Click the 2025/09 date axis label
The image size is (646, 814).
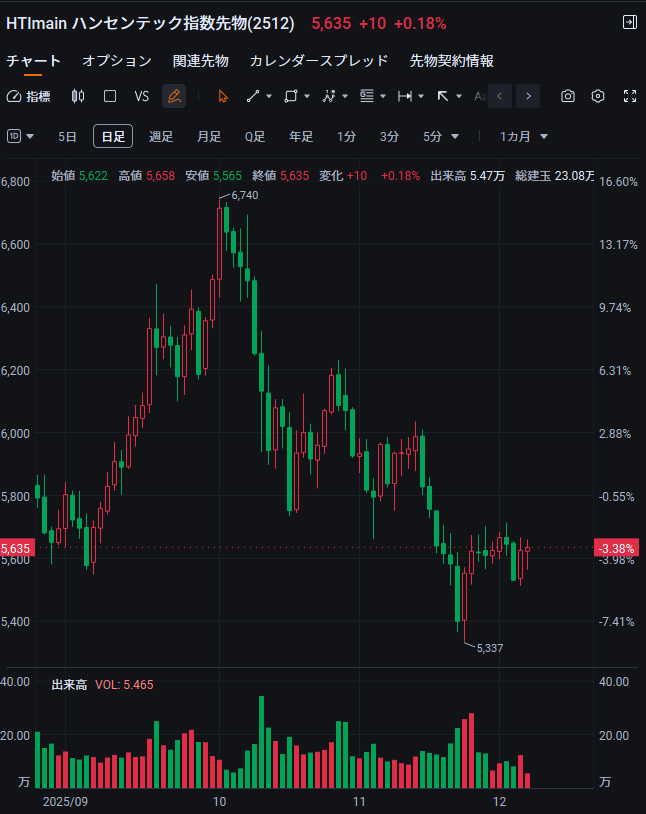click(x=65, y=802)
